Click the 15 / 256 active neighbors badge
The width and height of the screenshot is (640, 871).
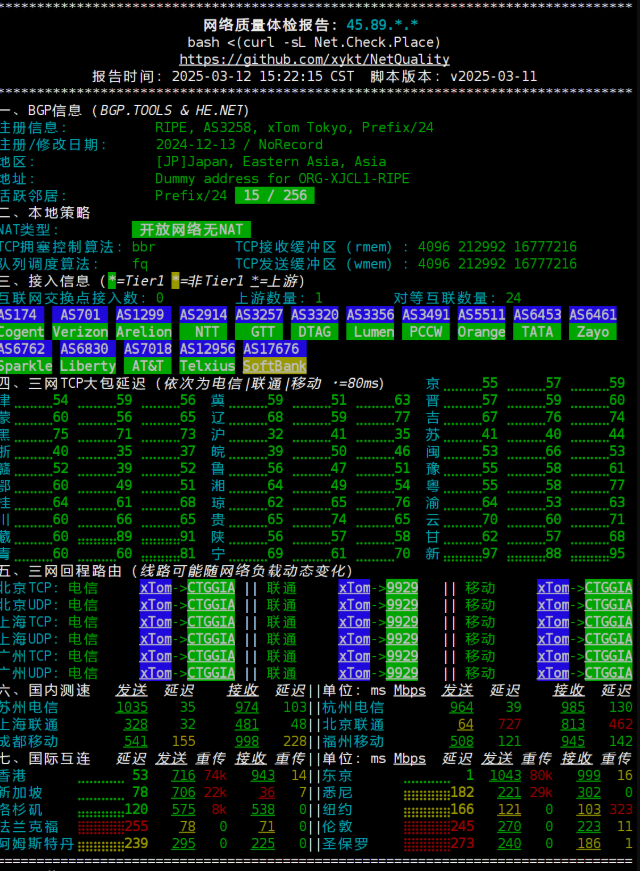tap(274, 196)
